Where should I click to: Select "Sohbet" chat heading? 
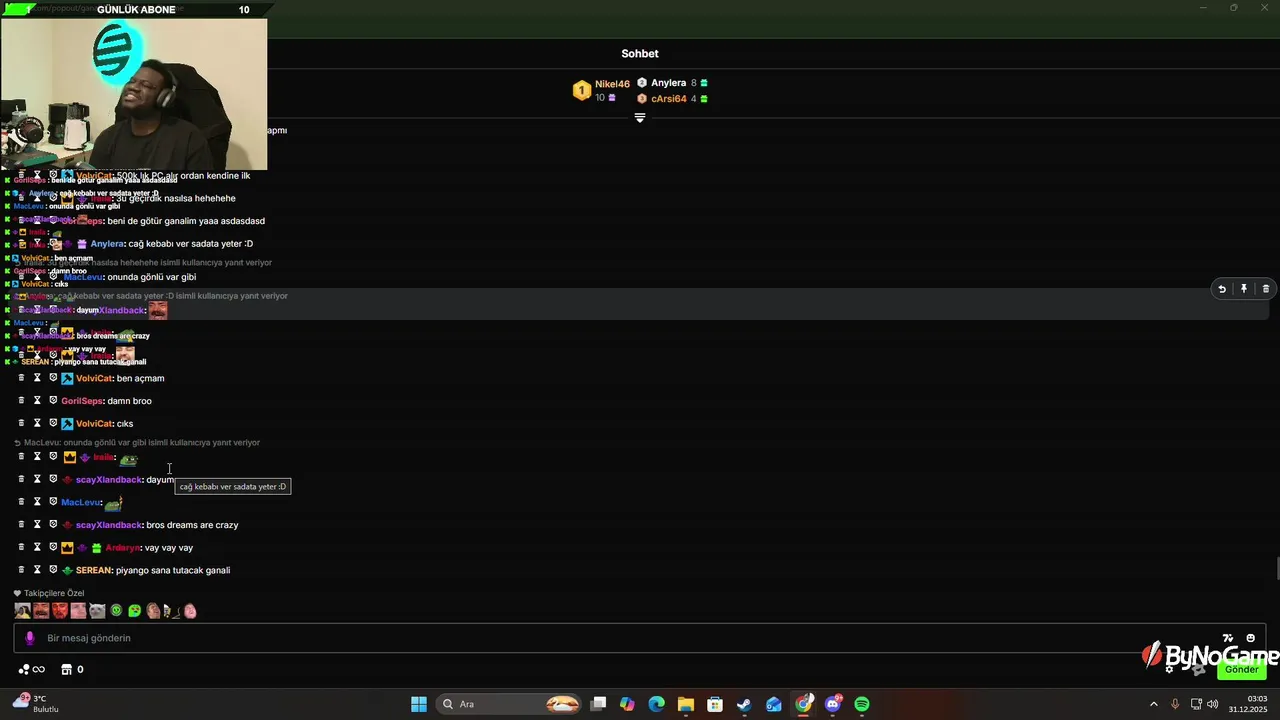coord(640,54)
